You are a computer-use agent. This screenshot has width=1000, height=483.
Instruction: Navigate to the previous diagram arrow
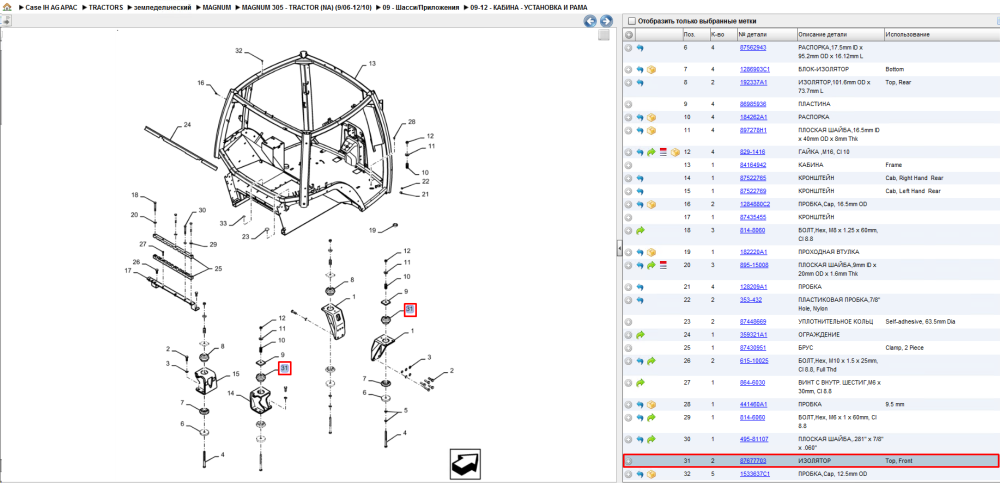point(591,21)
